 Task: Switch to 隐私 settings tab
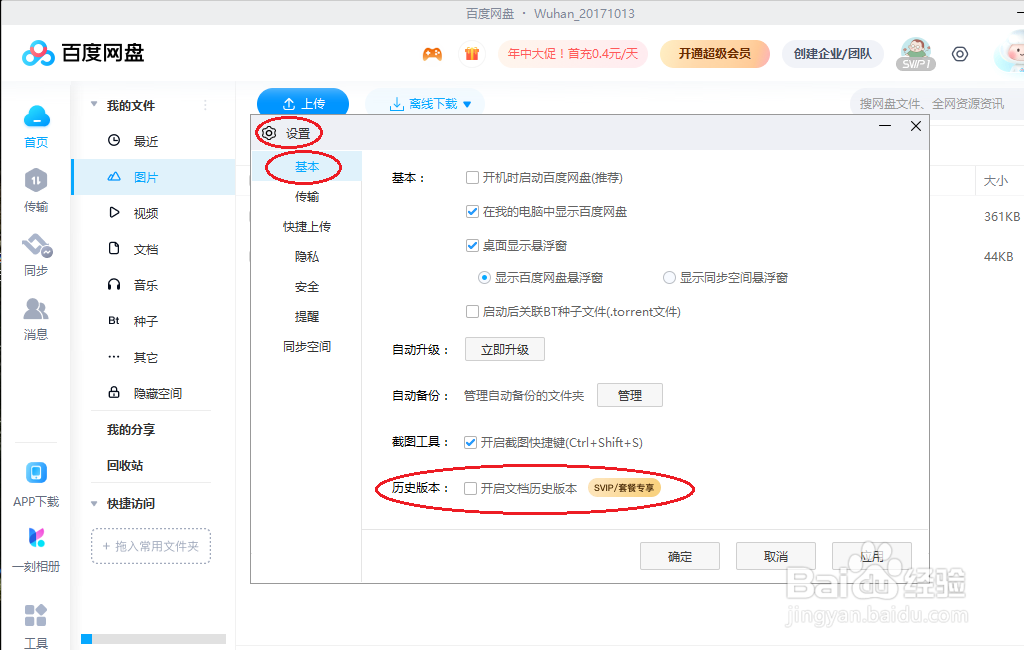pyautogui.click(x=307, y=257)
